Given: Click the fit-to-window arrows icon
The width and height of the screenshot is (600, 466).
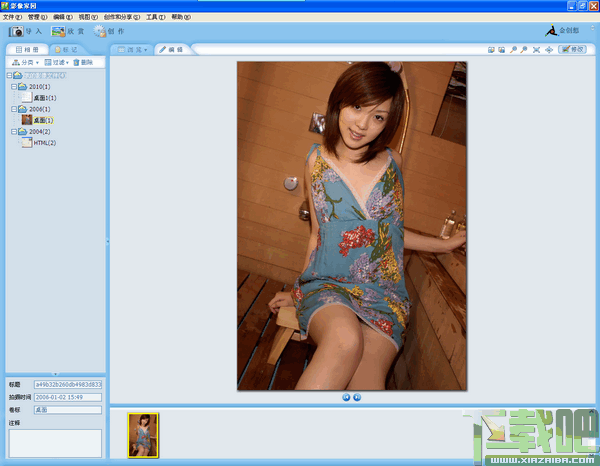Looking at the screenshot, I should click(x=536, y=50).
